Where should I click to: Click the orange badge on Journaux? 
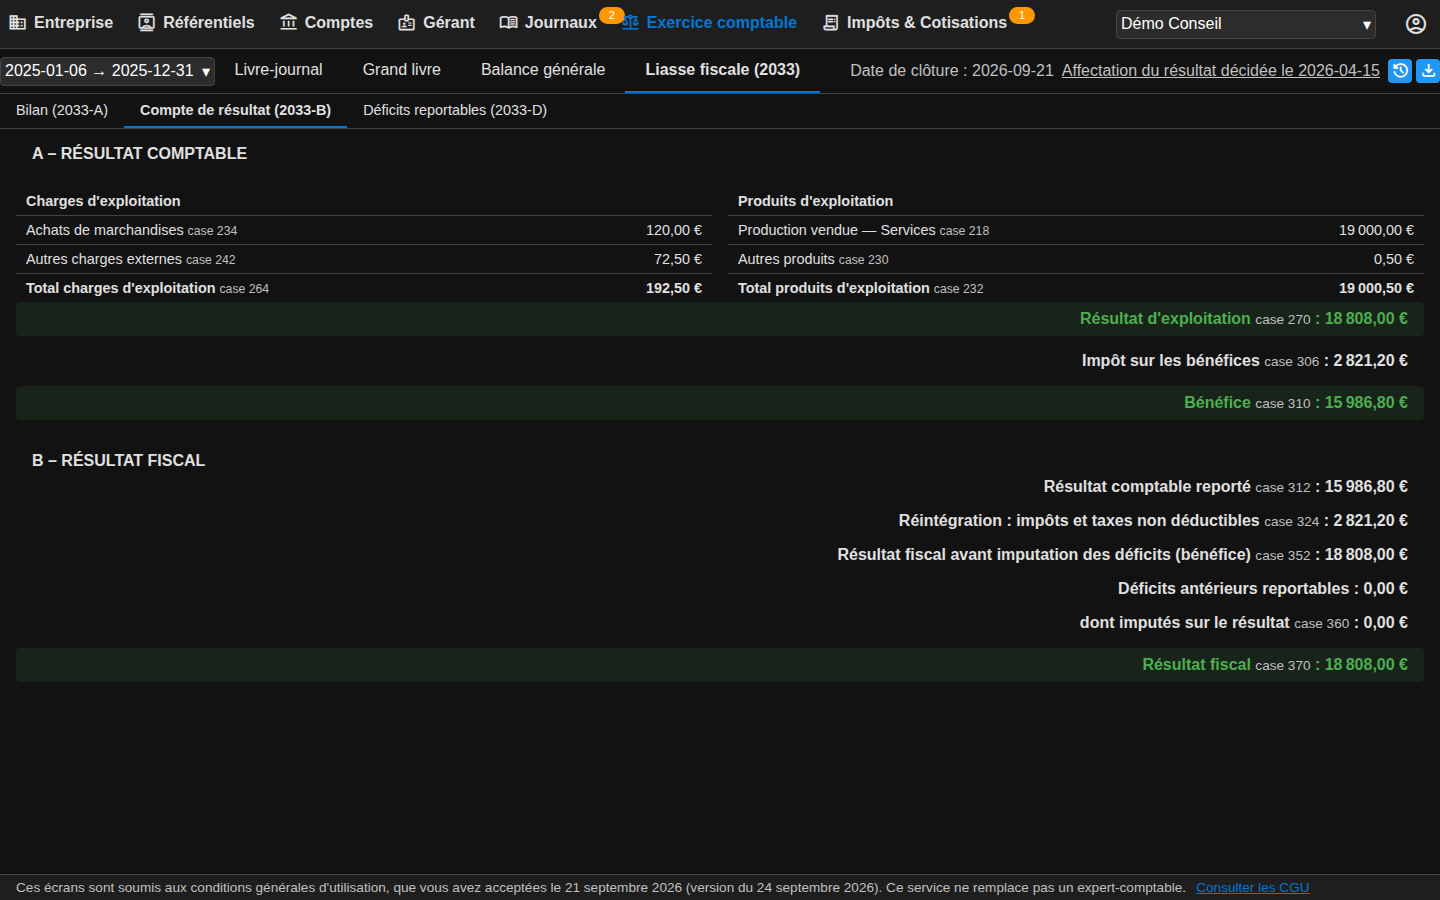pos(611,15)
